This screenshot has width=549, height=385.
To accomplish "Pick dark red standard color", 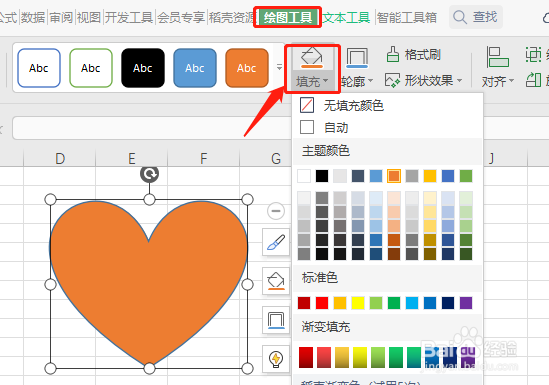I will tap(304, 303).
